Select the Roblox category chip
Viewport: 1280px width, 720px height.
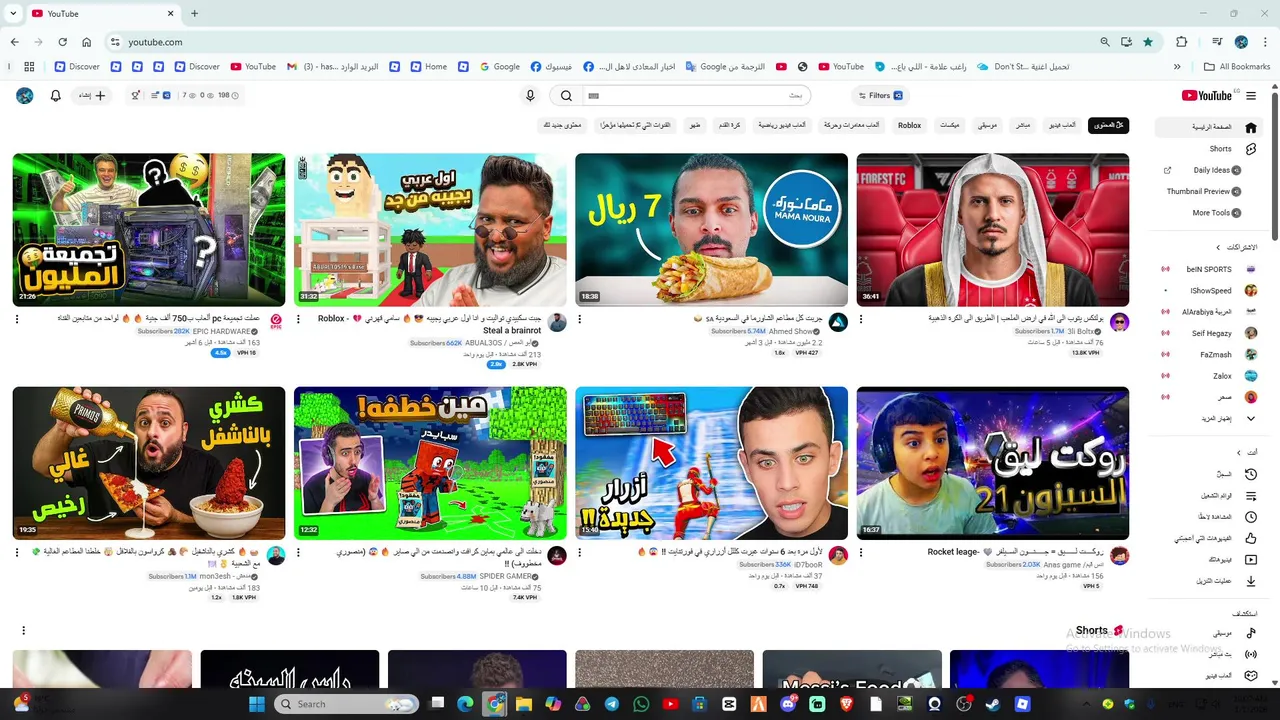909,125
